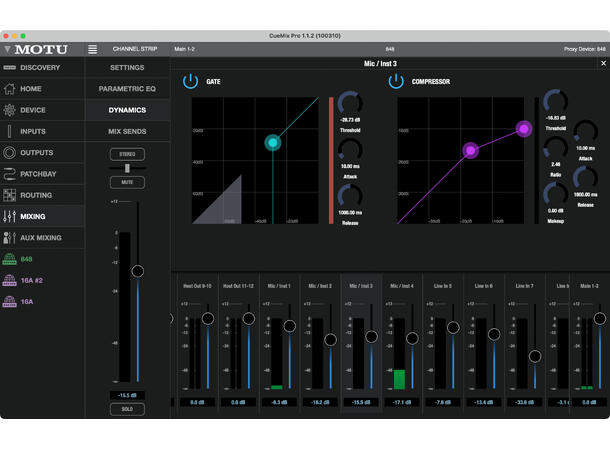Open Aux Mixing from the sidebar
This screenshot has width=610, height=450.
[40, 238]
